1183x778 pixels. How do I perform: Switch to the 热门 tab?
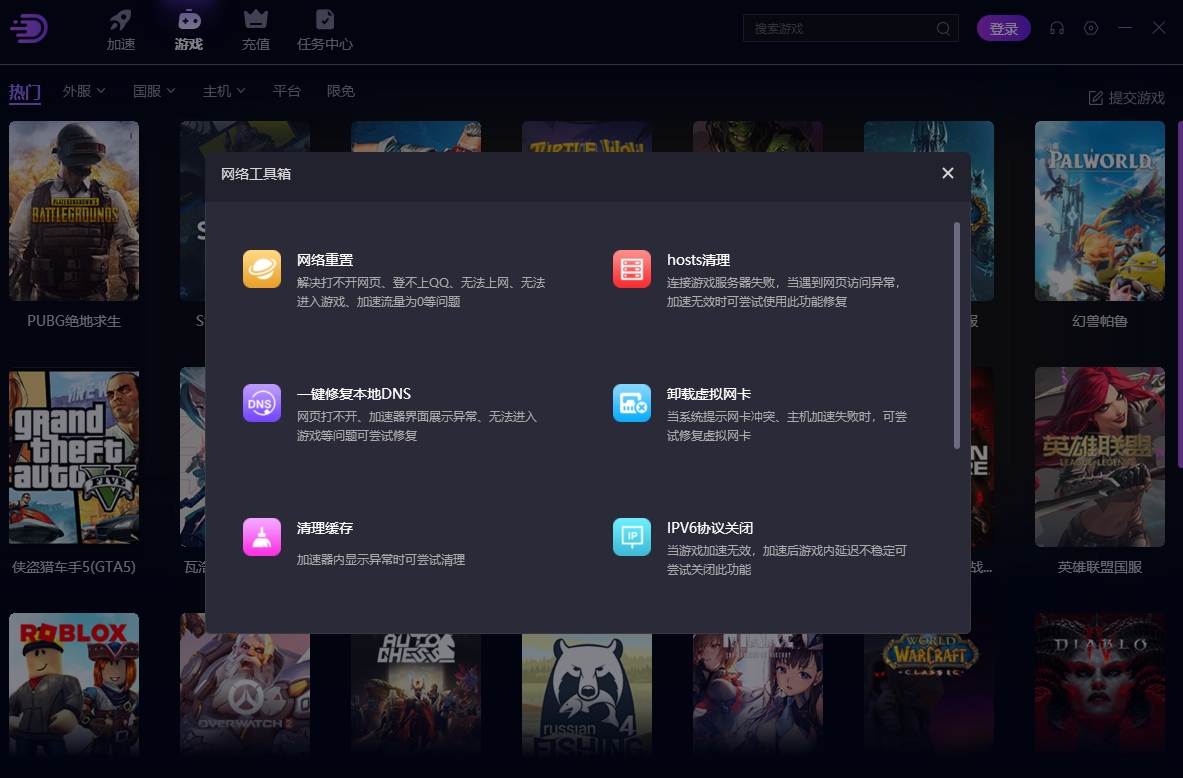[25, 92]
